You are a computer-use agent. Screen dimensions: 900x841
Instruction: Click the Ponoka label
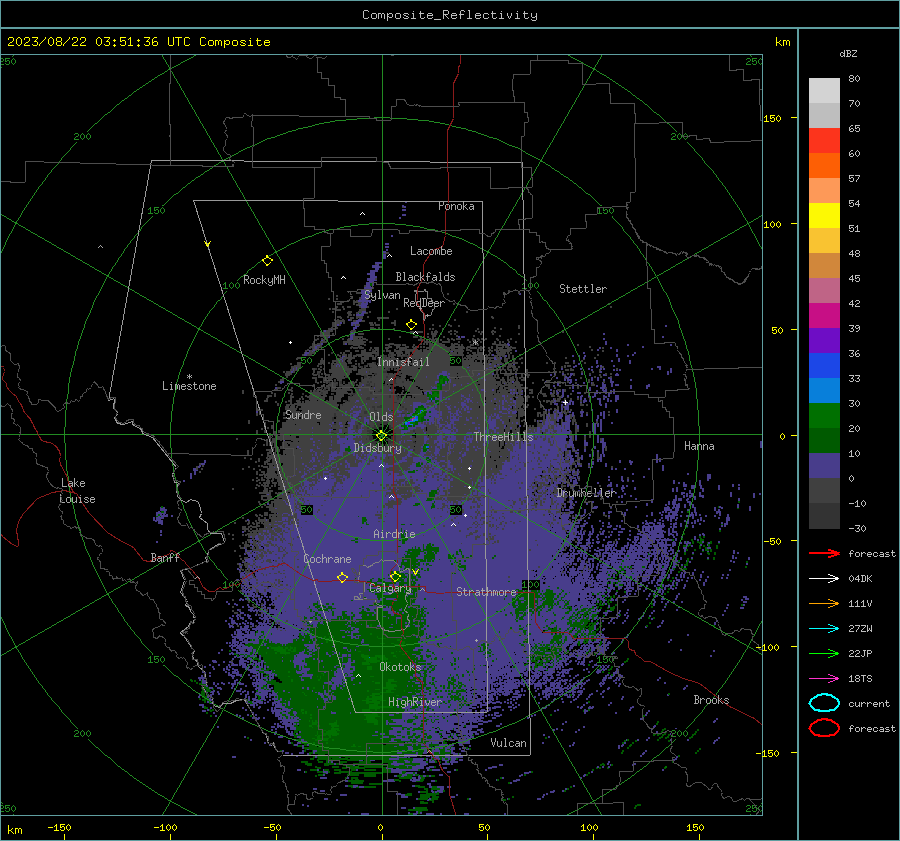pos(456,206)
